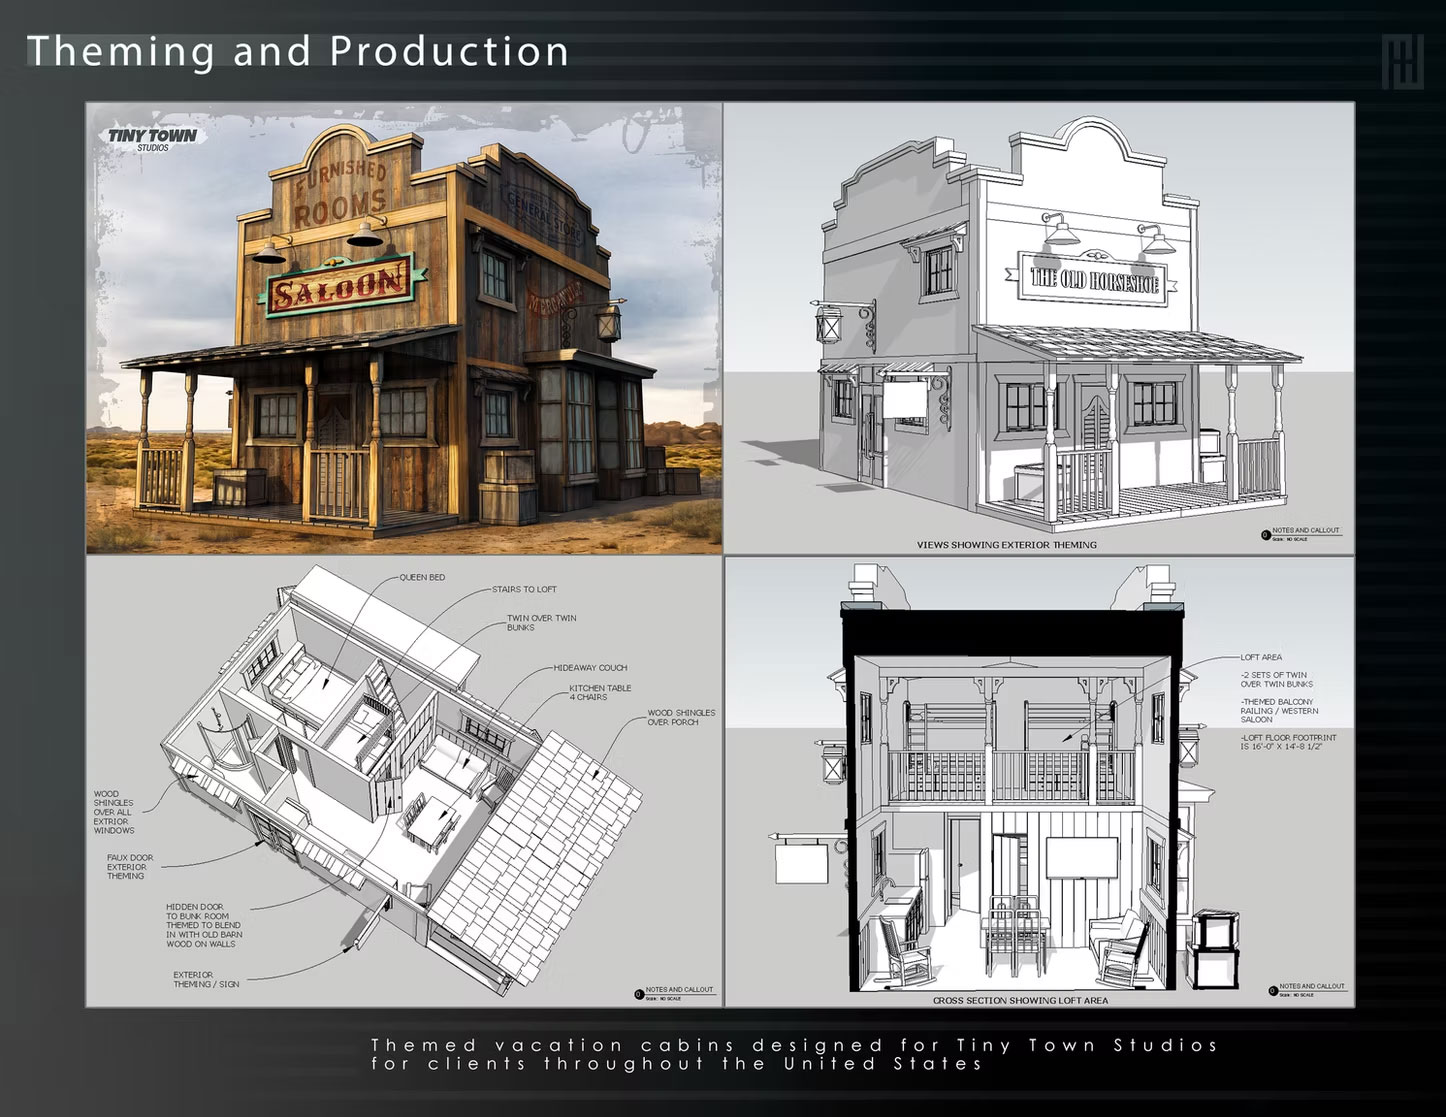1446x1117 pixels.
Task: Click the Cross Section Showing Loft Area caption
Action: [x=1019, y=1000]
